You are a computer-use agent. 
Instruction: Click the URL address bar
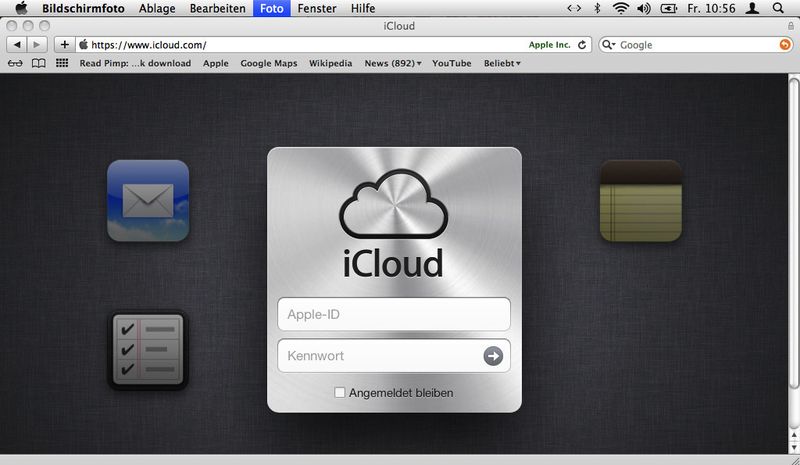pos(334,45)
